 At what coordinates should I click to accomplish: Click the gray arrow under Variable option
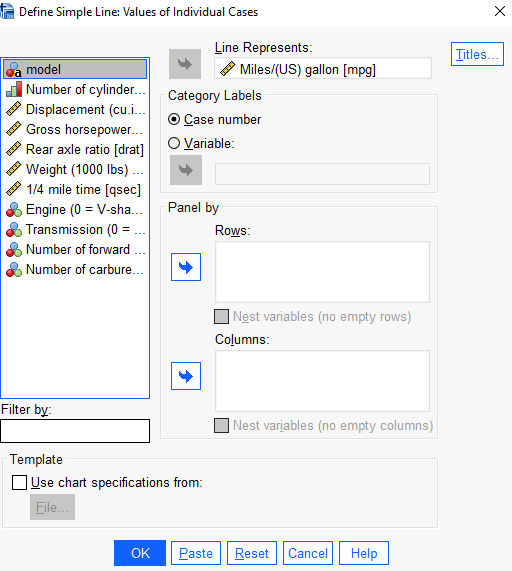tap(186, 170)
